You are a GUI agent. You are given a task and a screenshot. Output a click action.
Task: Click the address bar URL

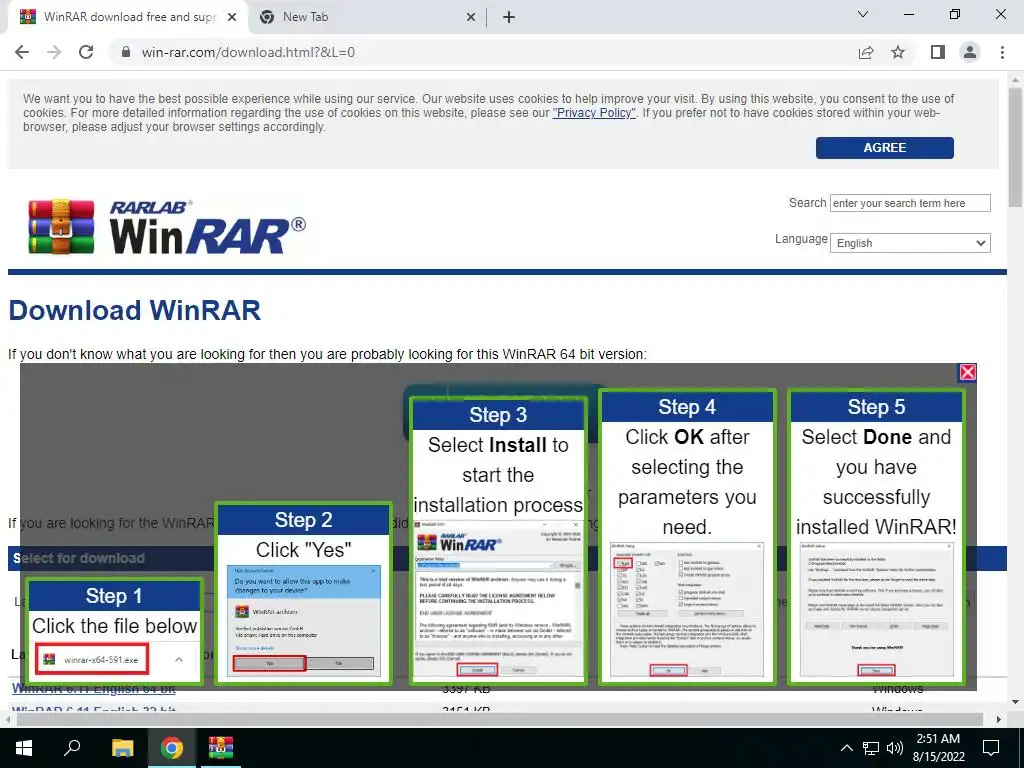(248, 52)
